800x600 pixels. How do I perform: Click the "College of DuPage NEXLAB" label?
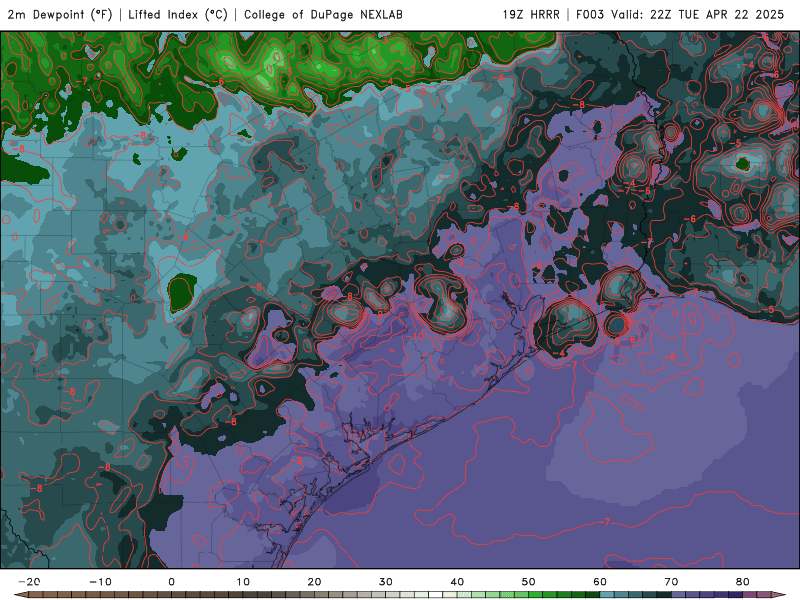323,15
